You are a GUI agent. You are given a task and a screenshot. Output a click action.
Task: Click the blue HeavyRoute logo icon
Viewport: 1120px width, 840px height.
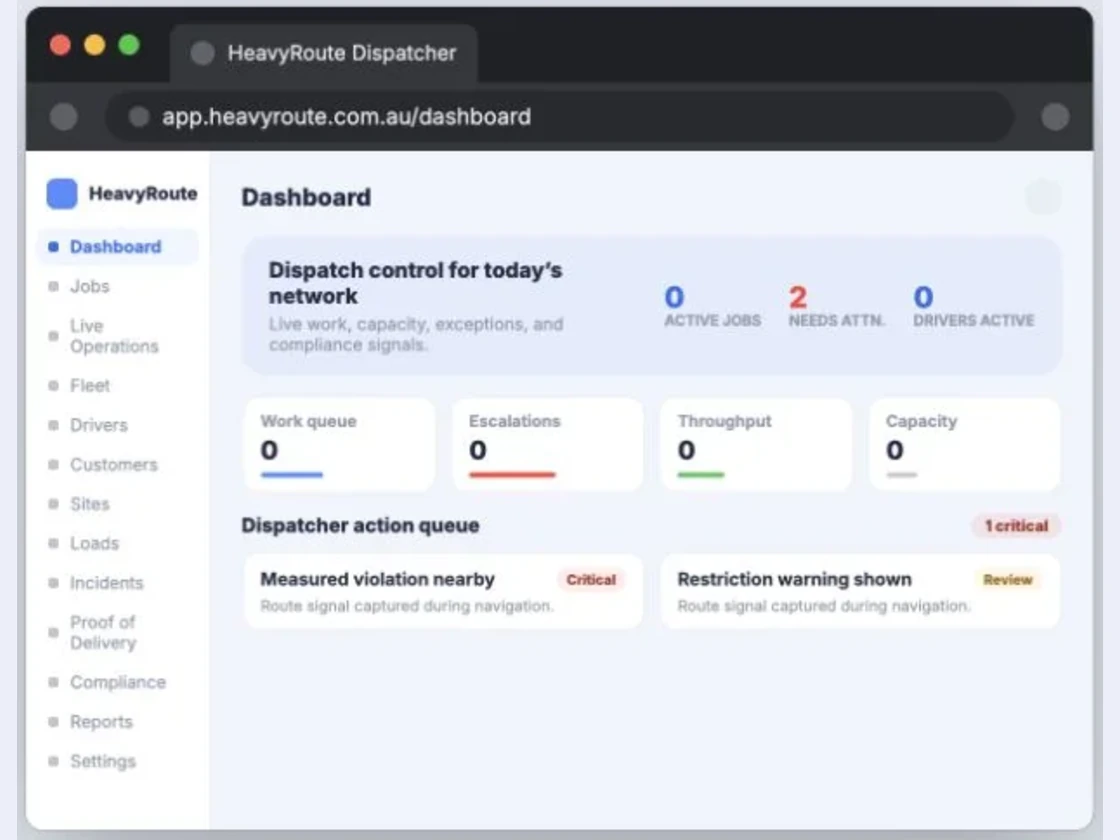tap(62, 194)
